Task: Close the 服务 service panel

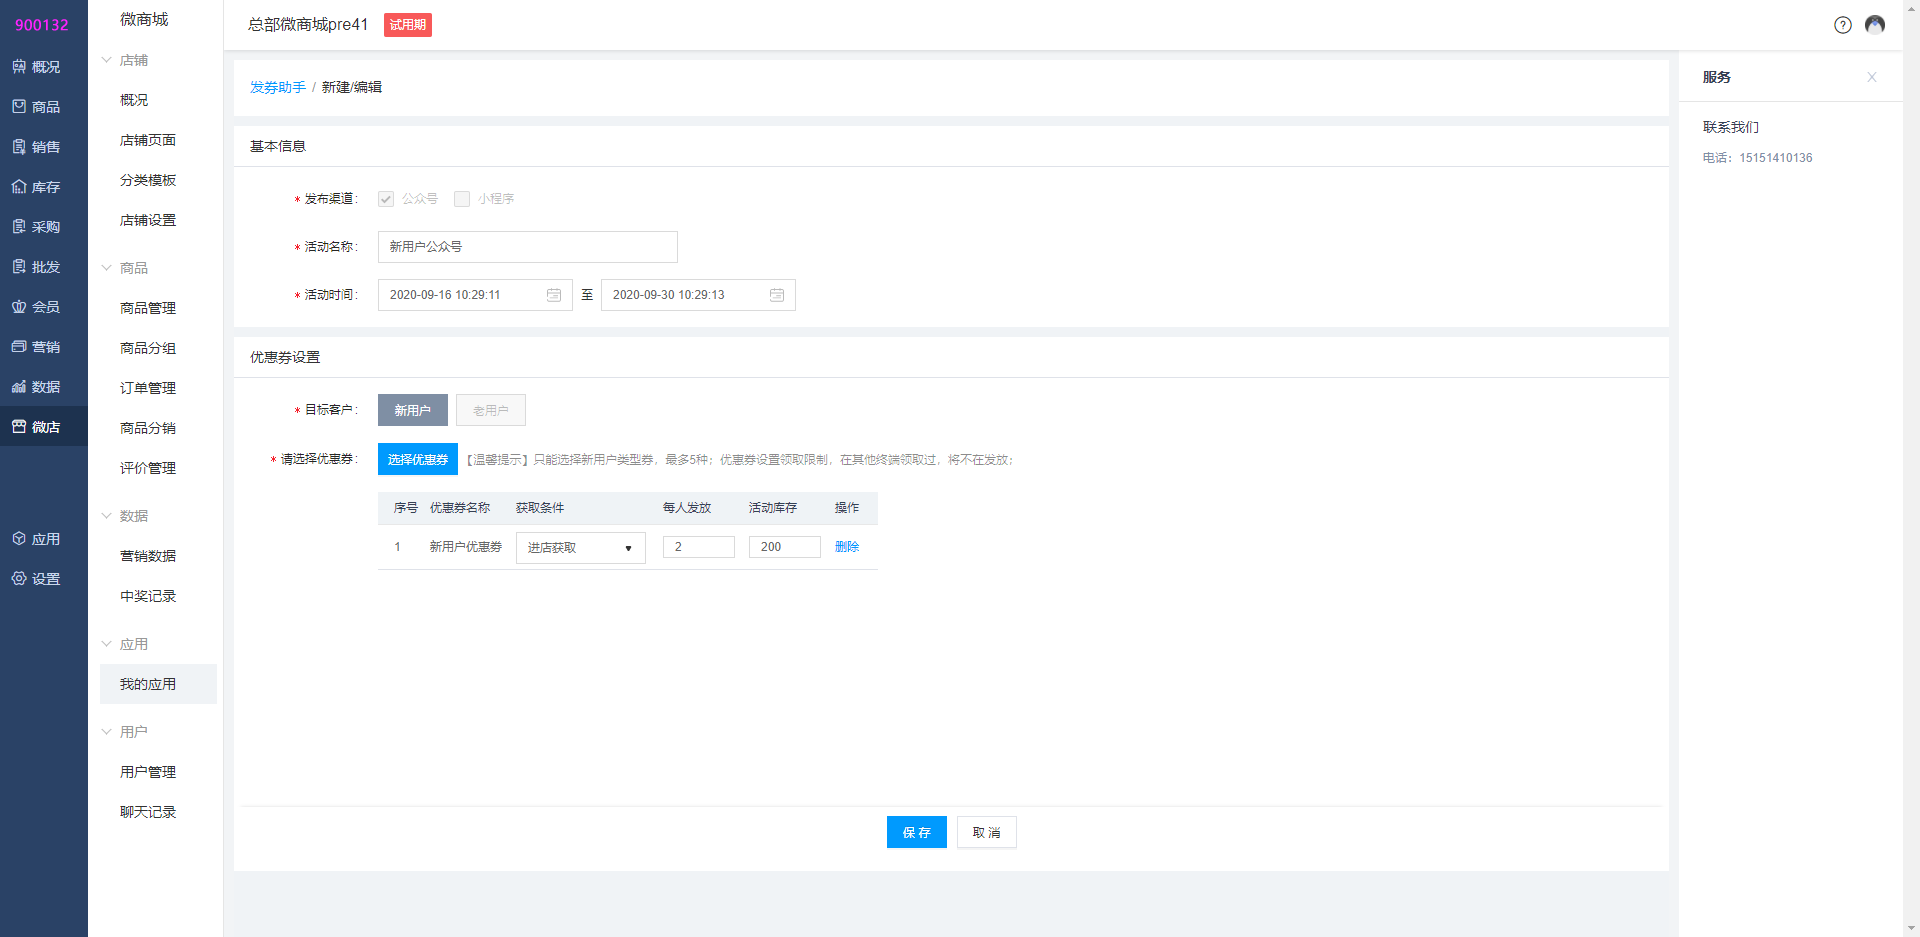Action: 1871,77
